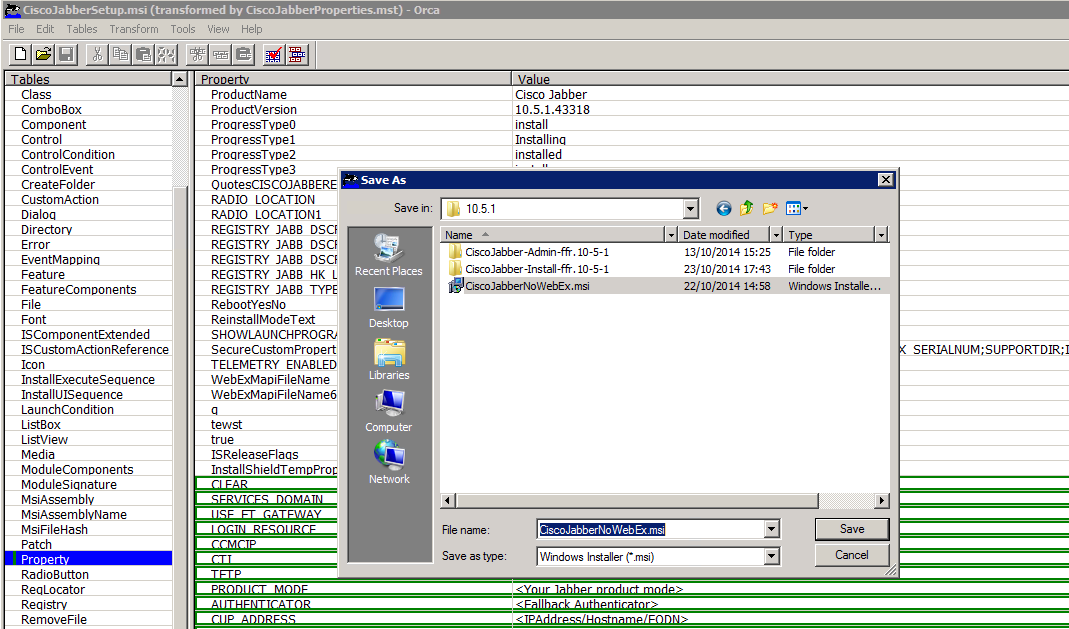Create a new folder in Save As dialog
This screenshot has height=629, width=1069.
[x=770, y=209]
